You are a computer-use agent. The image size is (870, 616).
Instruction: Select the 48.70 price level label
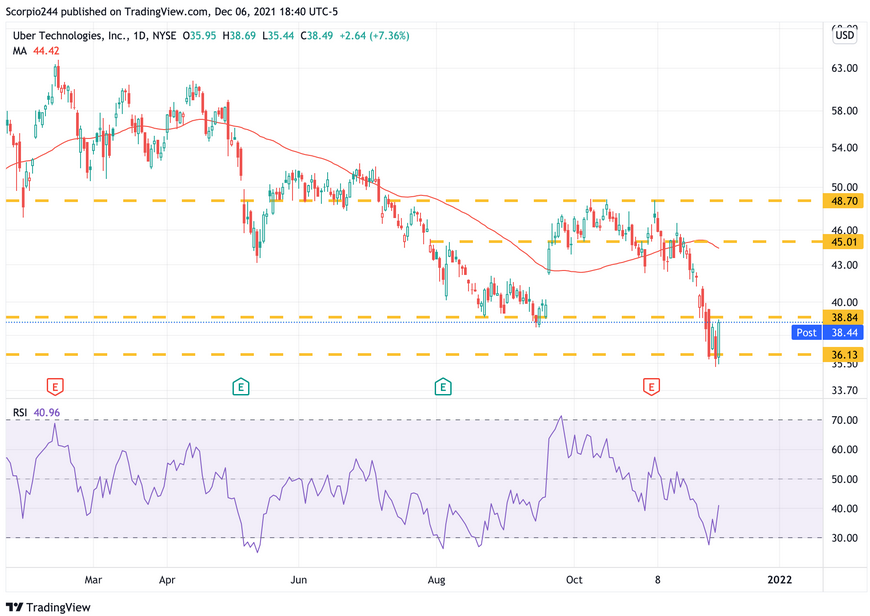click(x=844, y=201)
